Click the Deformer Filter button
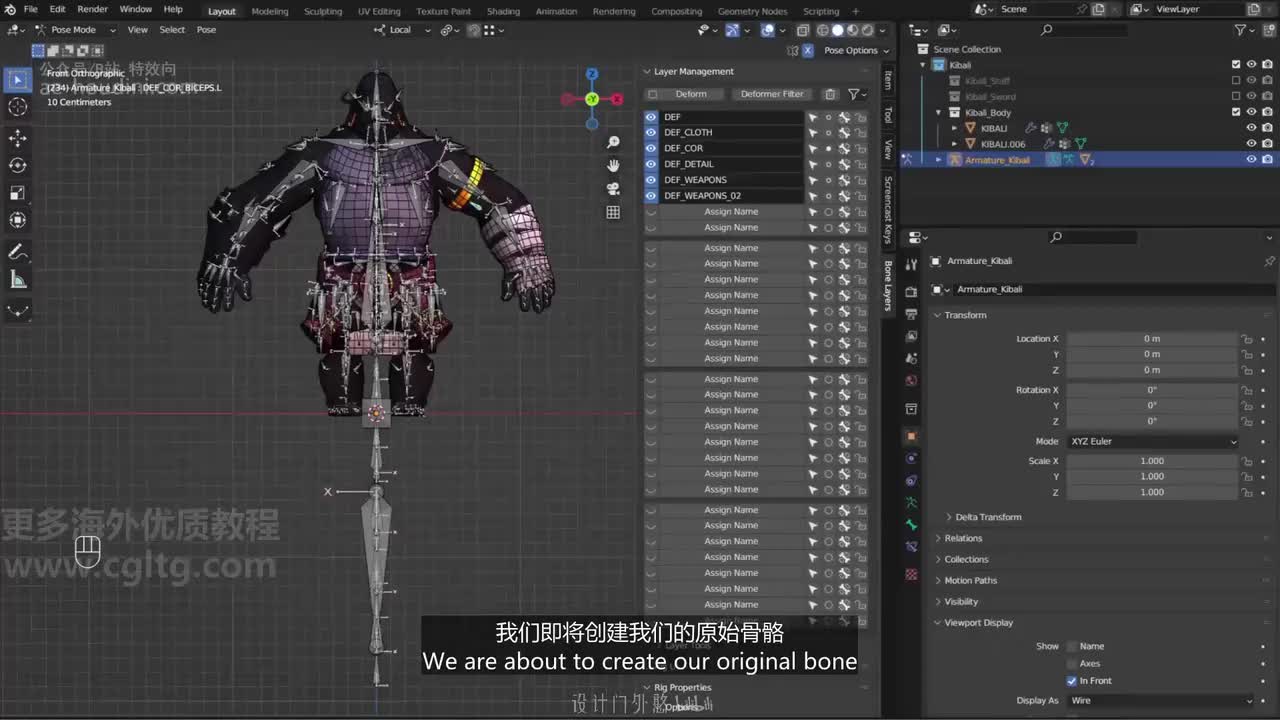The image size is (1280, 720). [771, 94]
